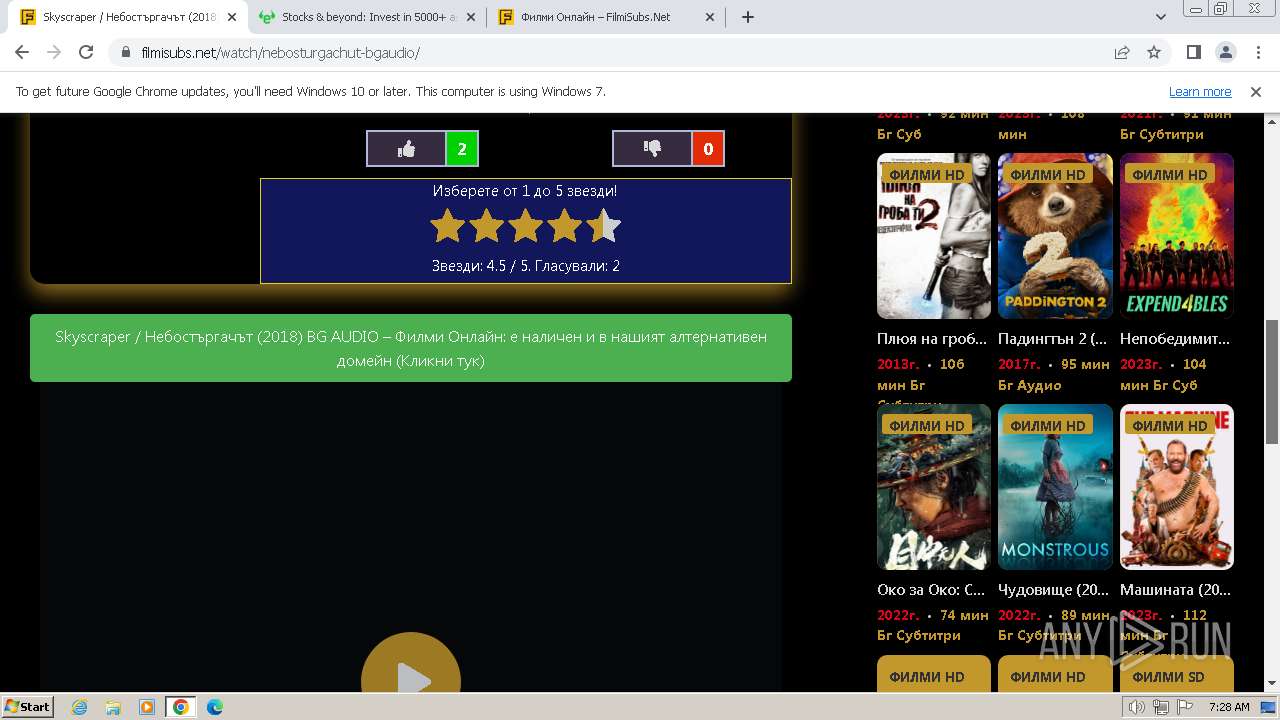Open the Expend4bles movie poster

pos(1177,236)
